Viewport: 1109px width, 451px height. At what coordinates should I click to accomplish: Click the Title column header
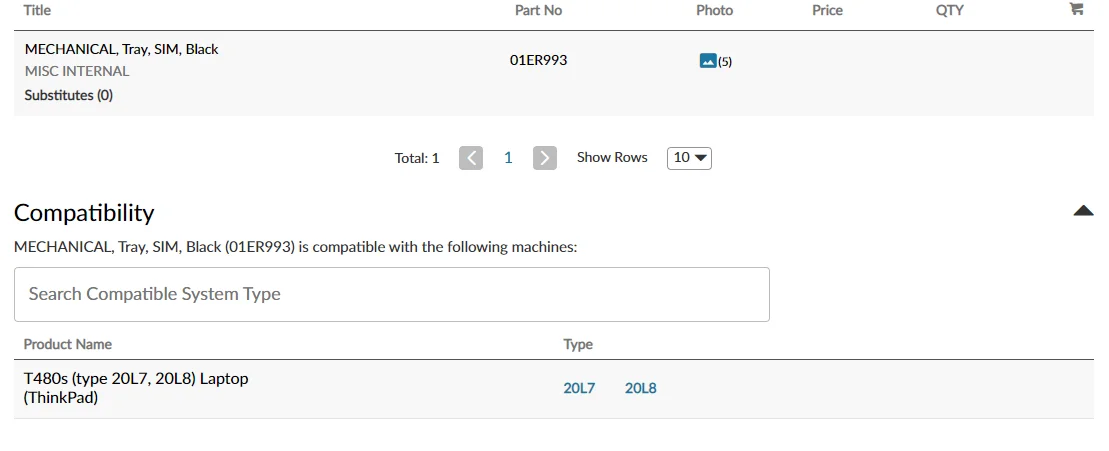pyautogui.click(x=37, y=10)
